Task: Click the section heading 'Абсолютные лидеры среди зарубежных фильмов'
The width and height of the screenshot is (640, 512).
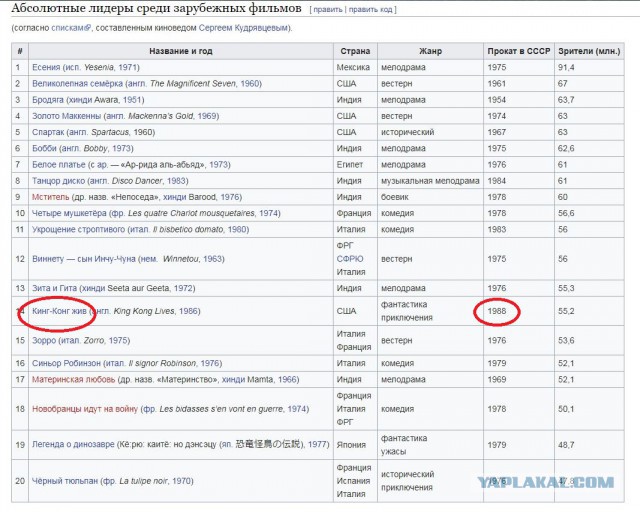Action: click(156, 8)
